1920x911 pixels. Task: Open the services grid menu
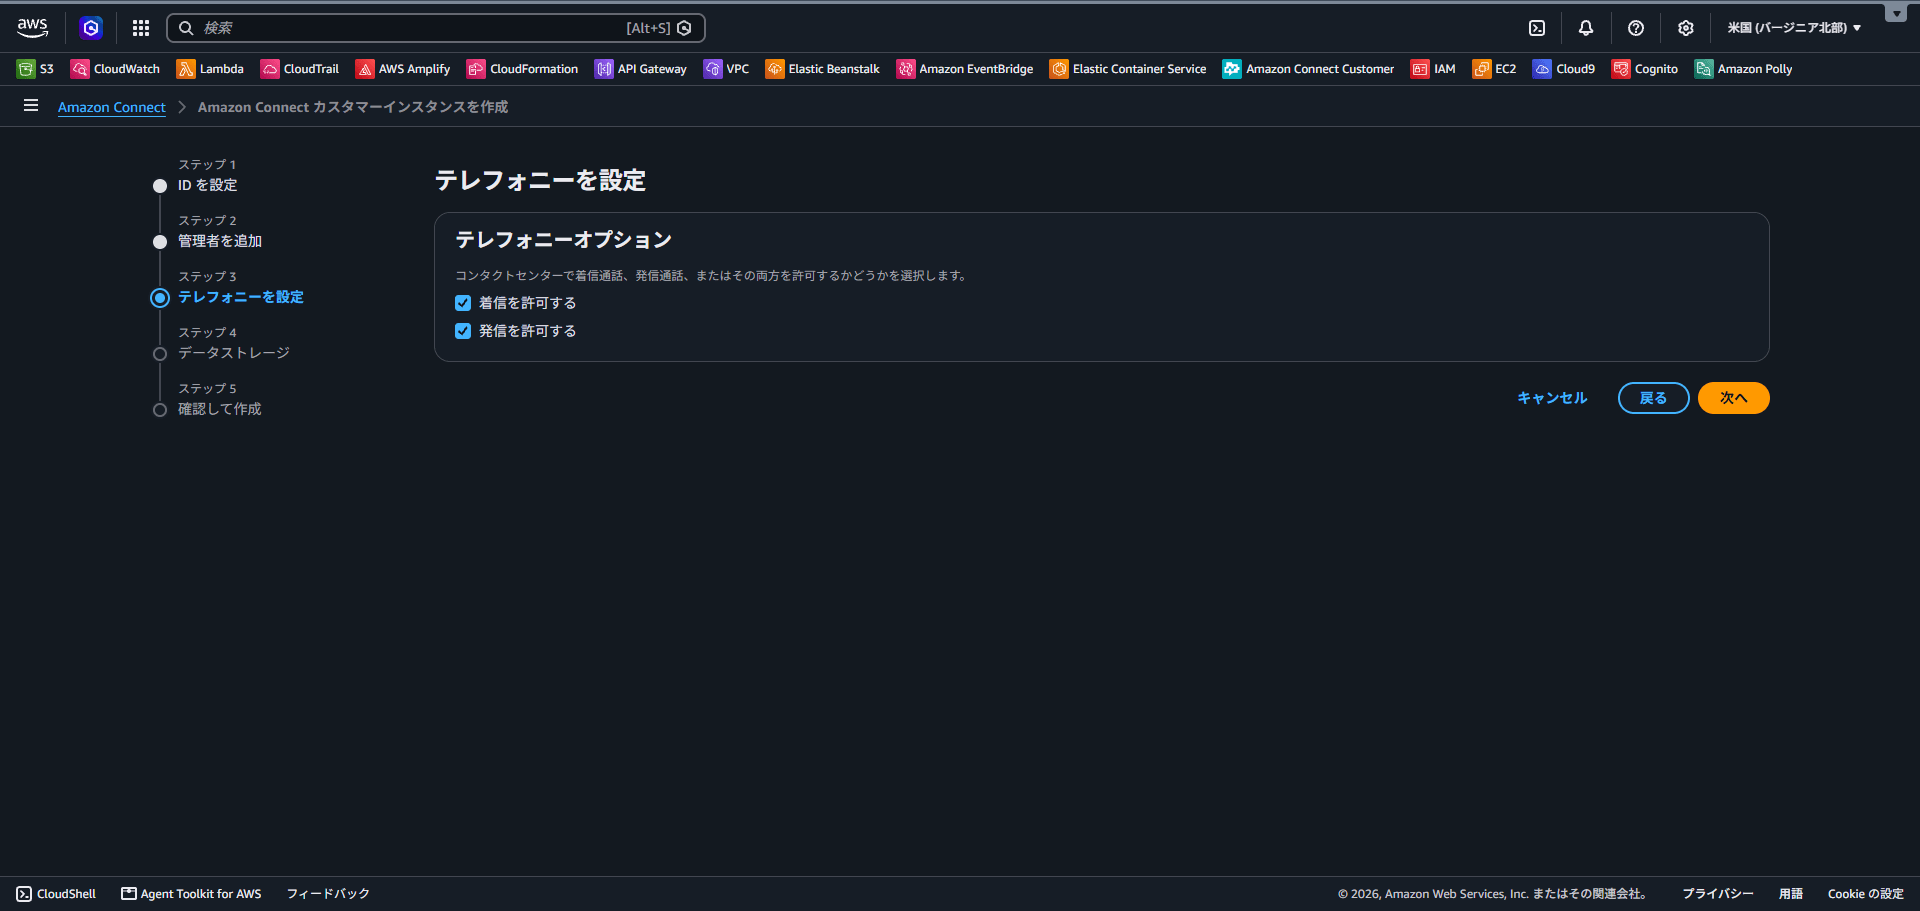141,28
